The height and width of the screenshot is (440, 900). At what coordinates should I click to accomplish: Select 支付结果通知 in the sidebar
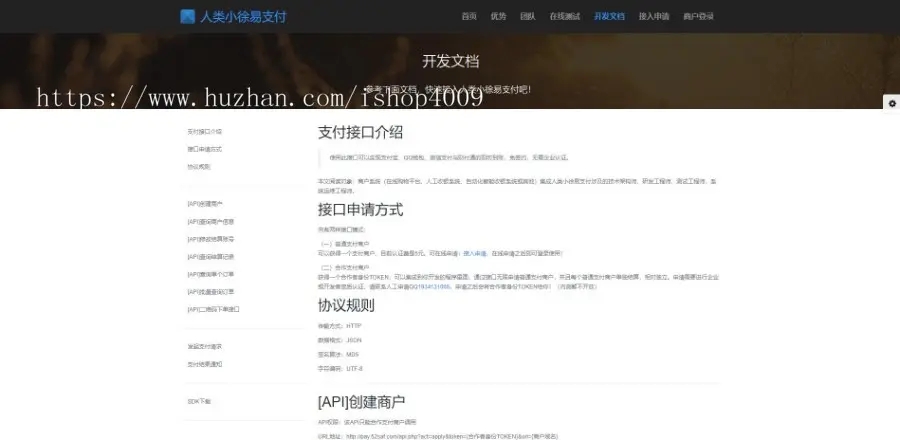coord(204,364)
